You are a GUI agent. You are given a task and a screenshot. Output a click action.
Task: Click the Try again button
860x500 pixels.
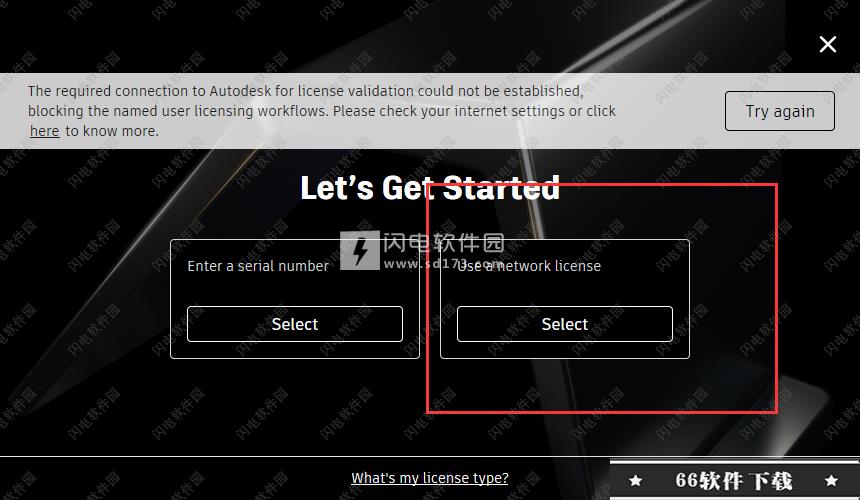(x=780, y=111)
